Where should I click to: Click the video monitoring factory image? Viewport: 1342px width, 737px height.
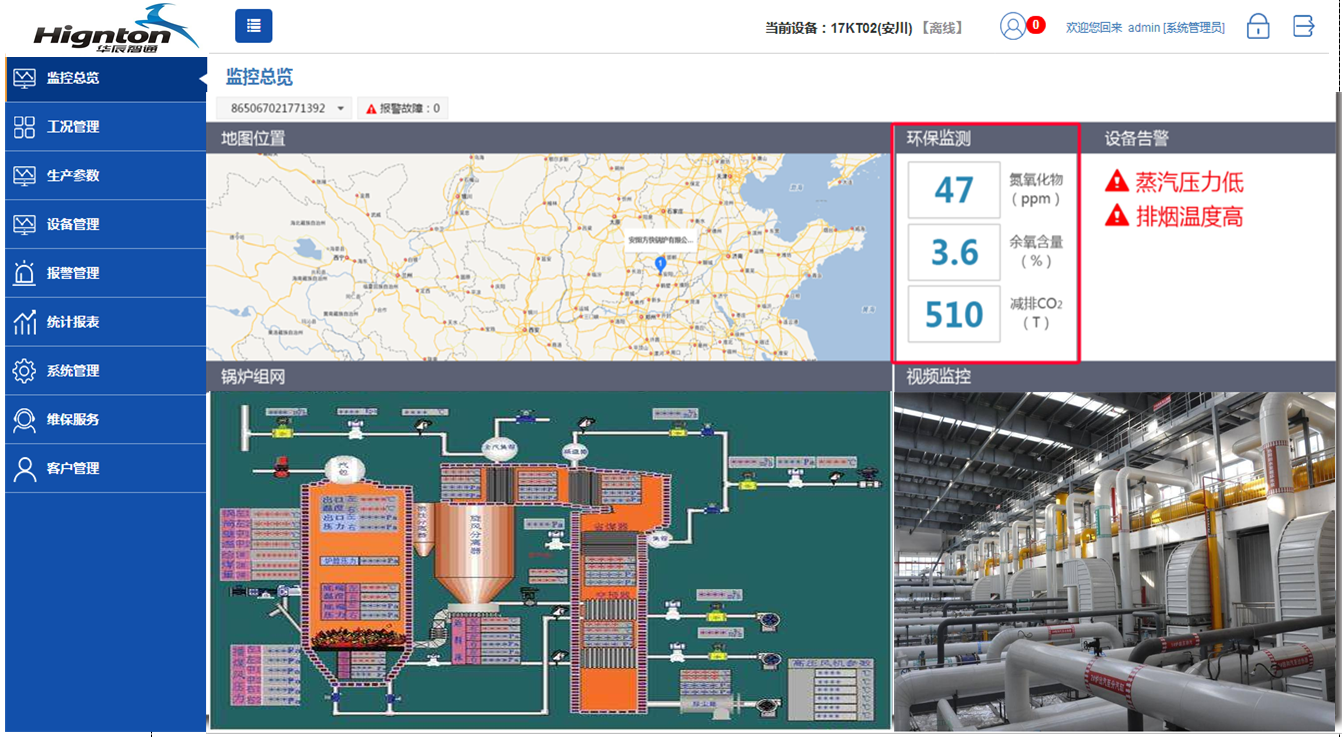[x=1114, y=561]
